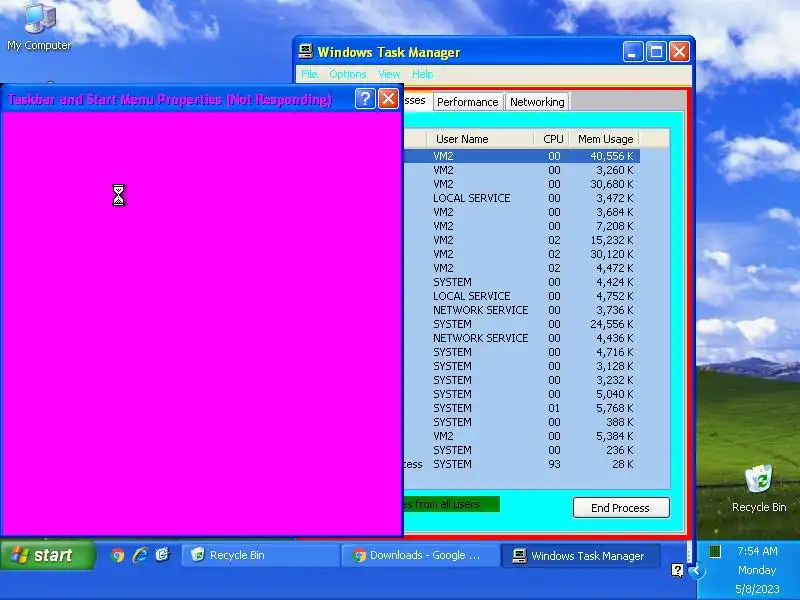Viewport: 800px width, 600px height.
Task: Select the process row using 7,208 K
Action: point(521,226)
